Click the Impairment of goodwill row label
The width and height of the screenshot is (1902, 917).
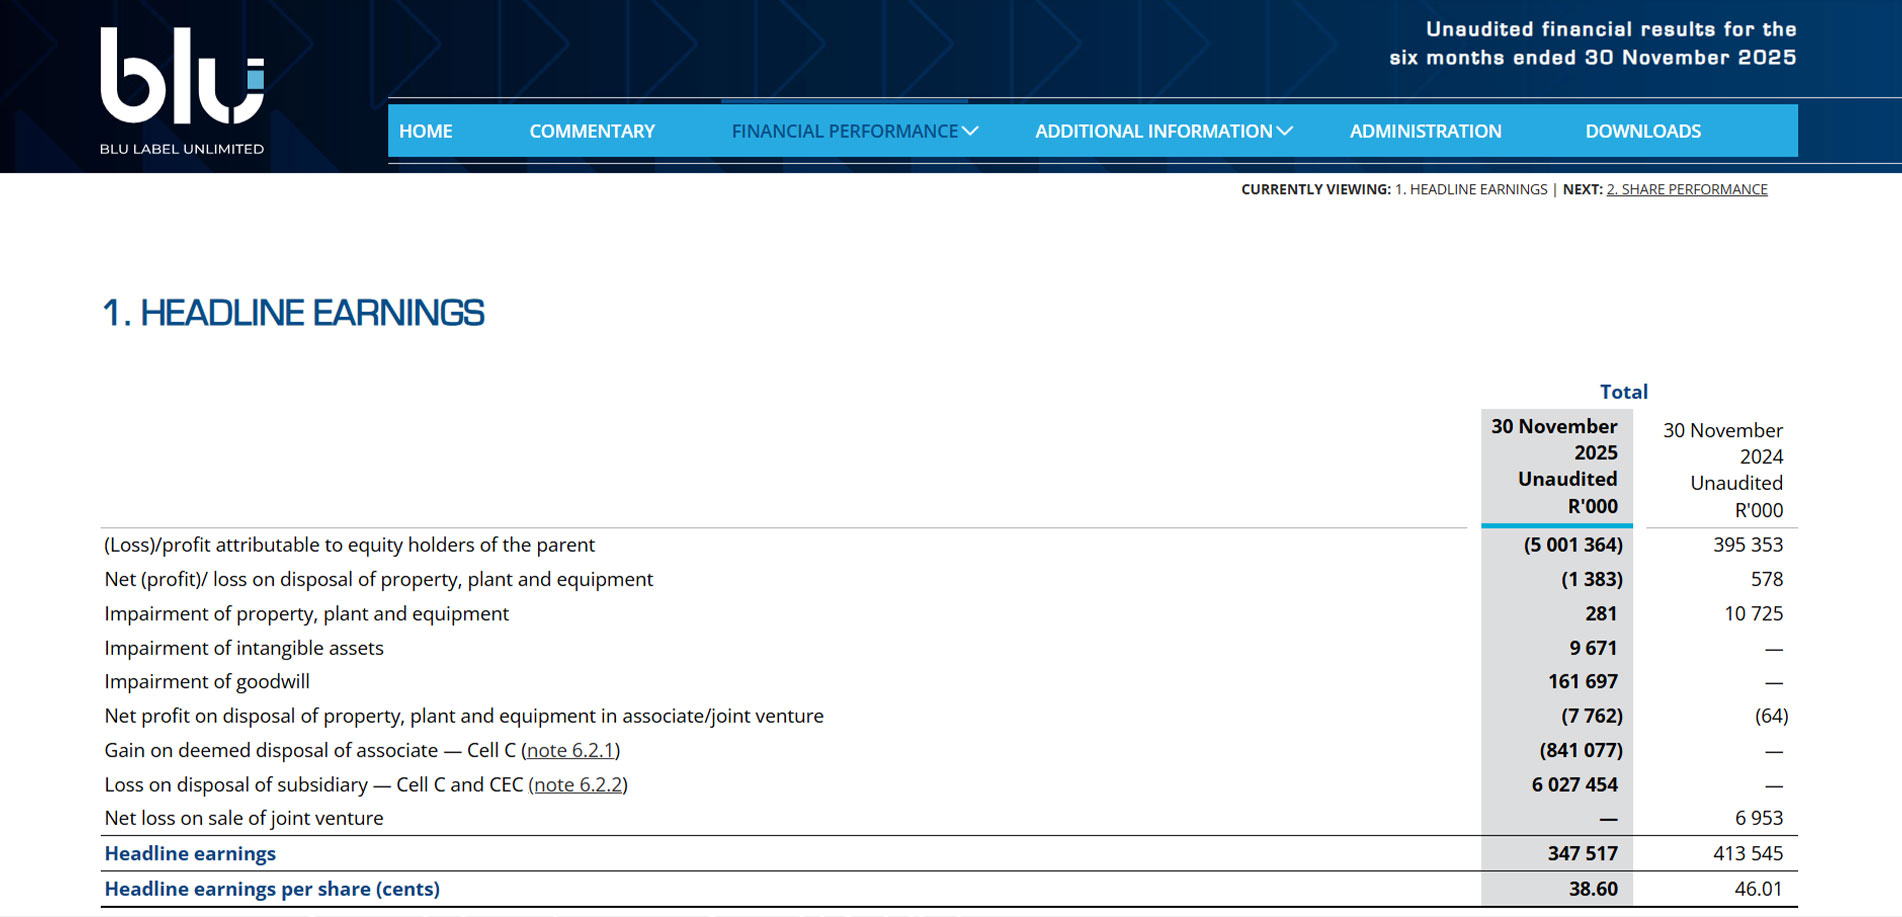pyautogui.click(x=207, y=682)
